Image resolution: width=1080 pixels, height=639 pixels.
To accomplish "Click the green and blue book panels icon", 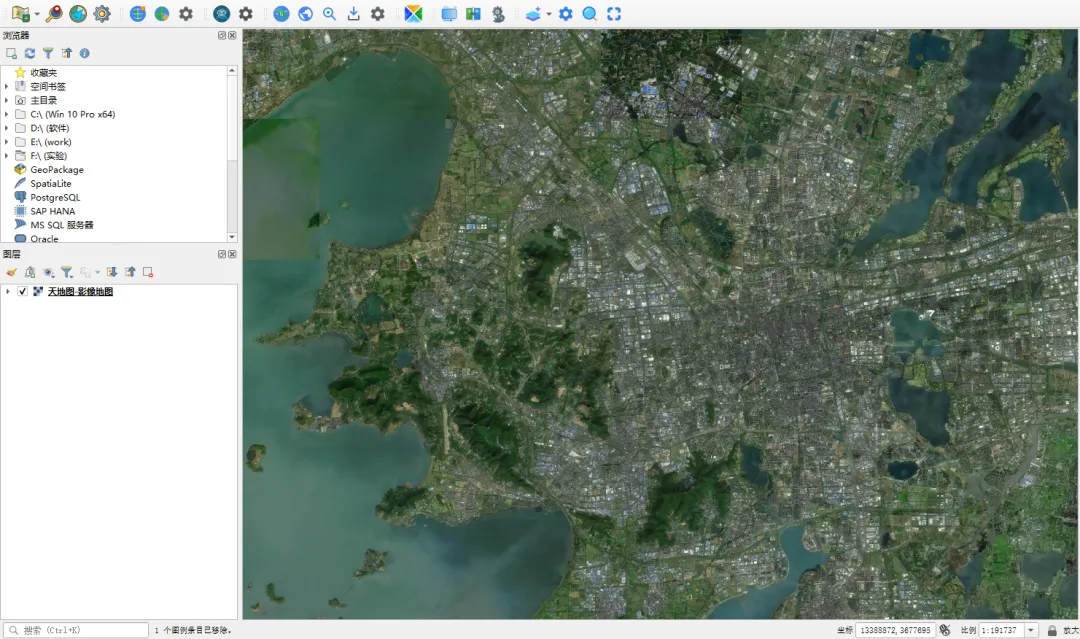I will (473, 14).
